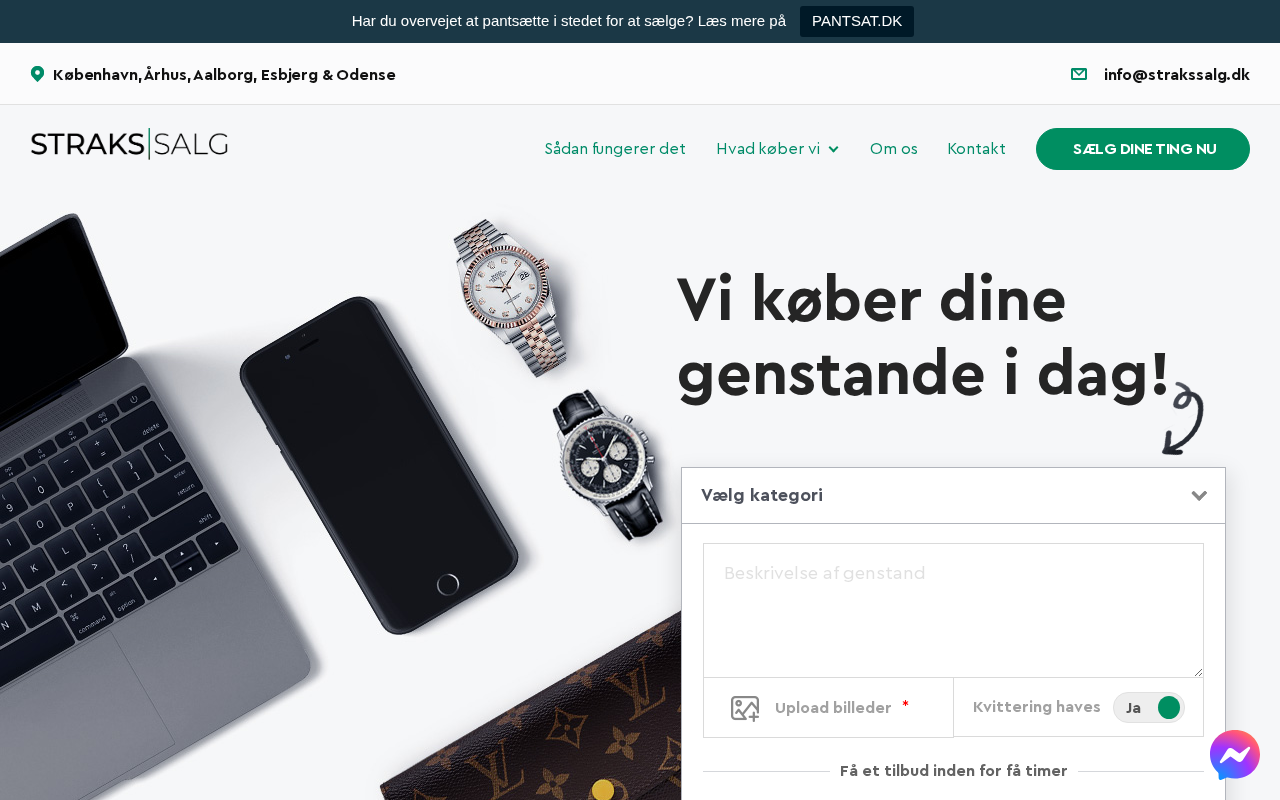Click the STRAKS|SALG logo

click(x=129, y=144)
